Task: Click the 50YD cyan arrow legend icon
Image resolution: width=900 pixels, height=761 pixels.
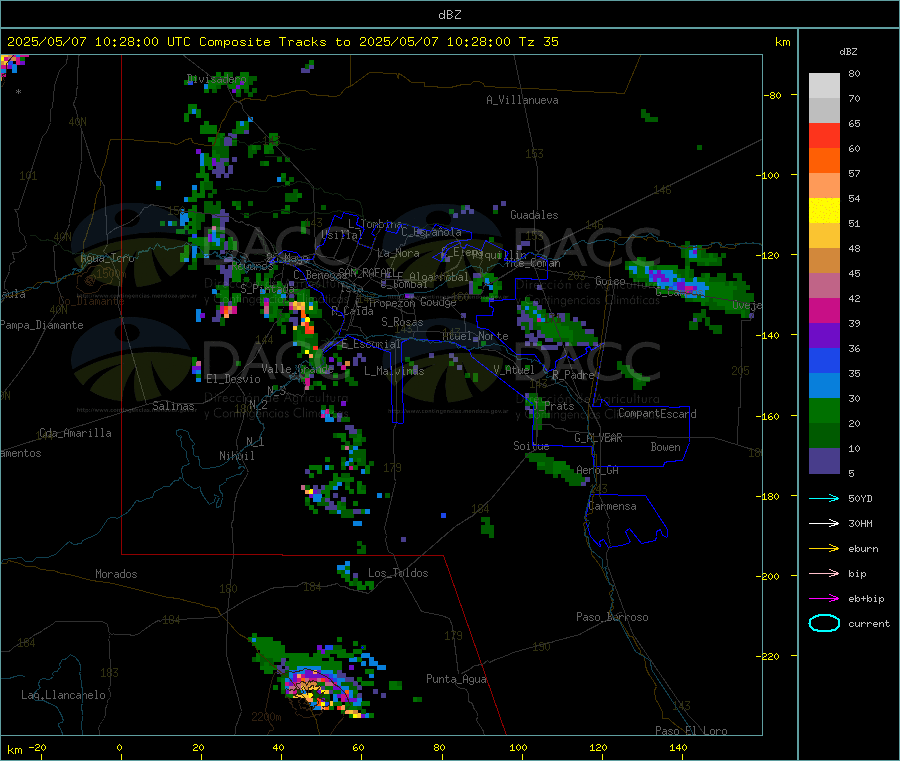Action: click(824, 498)
